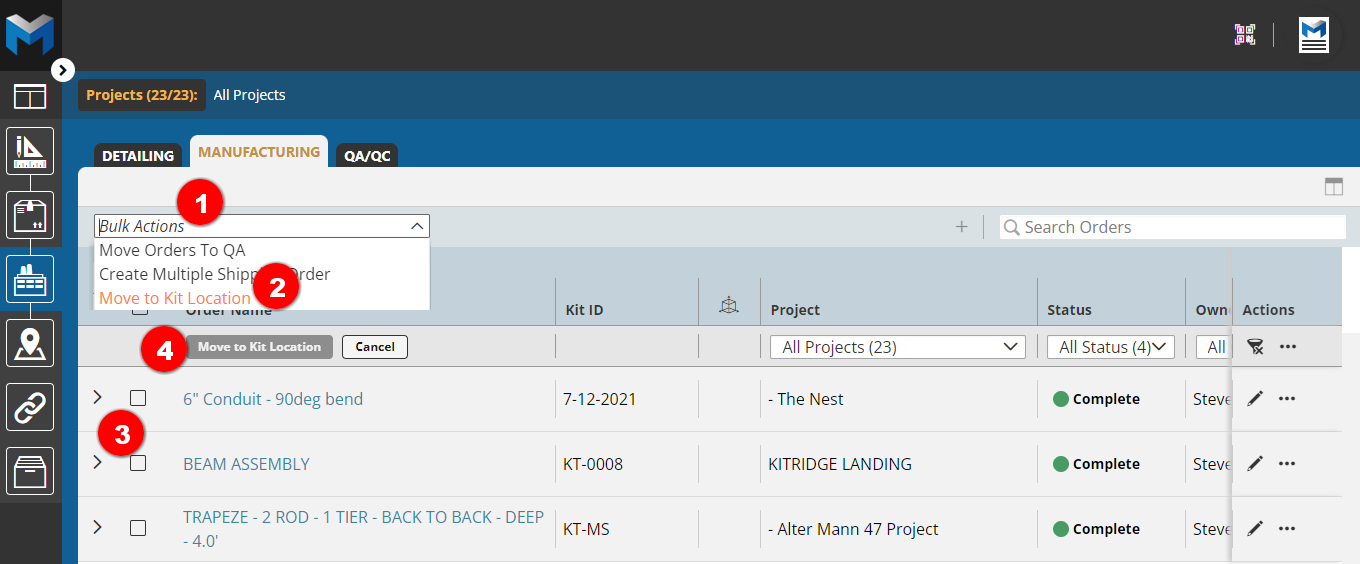The image size is (1360, 564).
Task: Open the 6" Conduit - 90deg bend link
Action: (273, 399)
